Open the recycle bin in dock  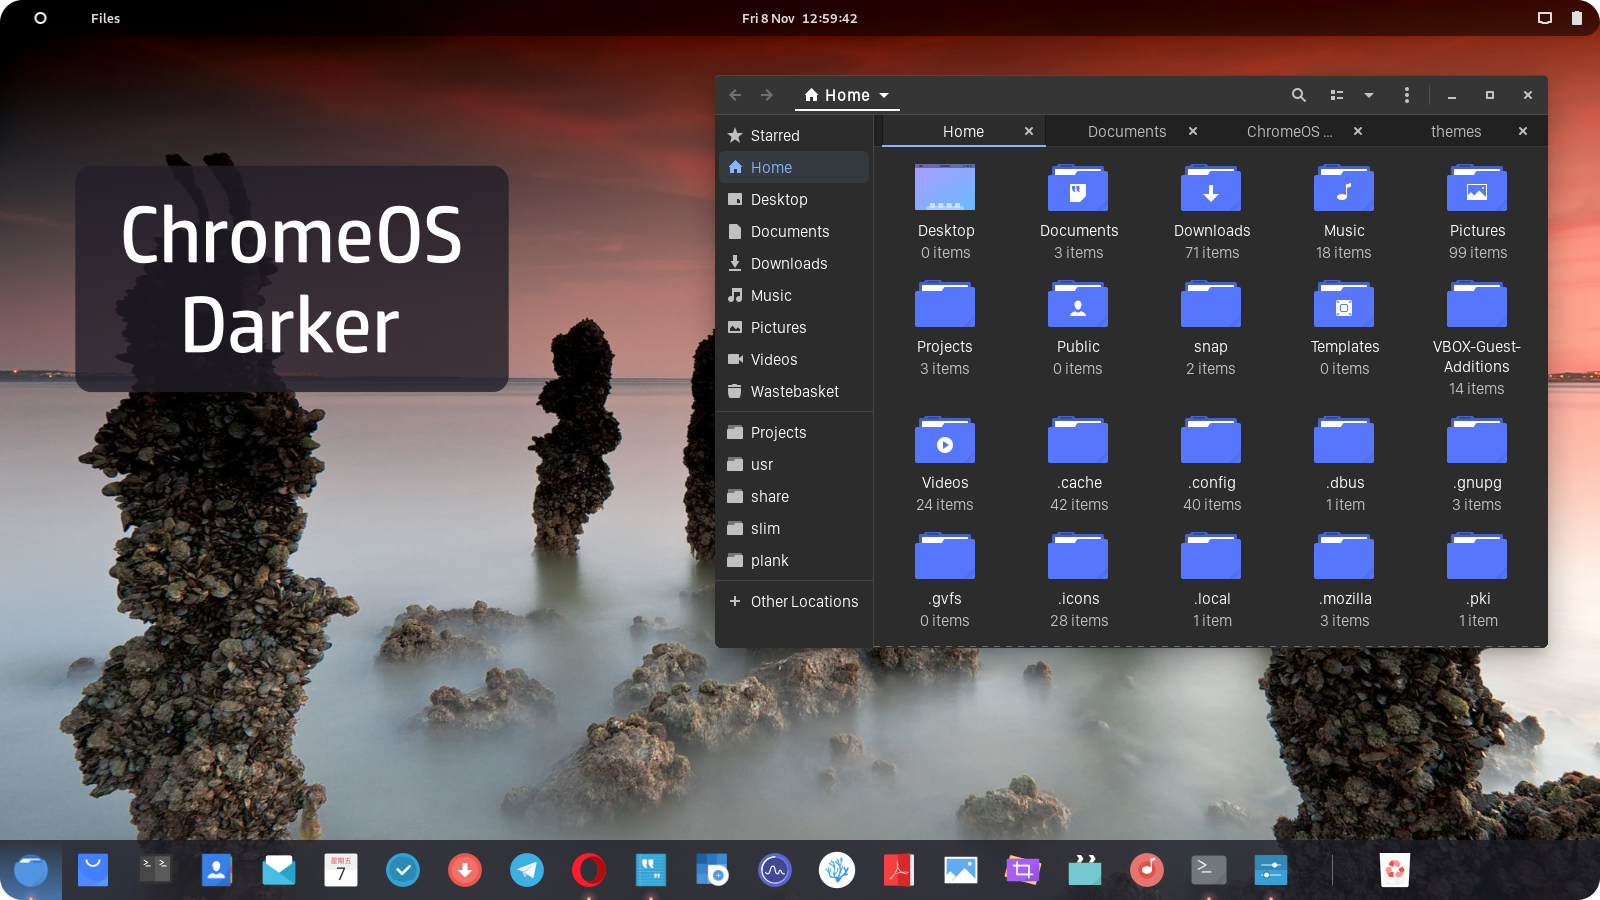(1395, 870)
